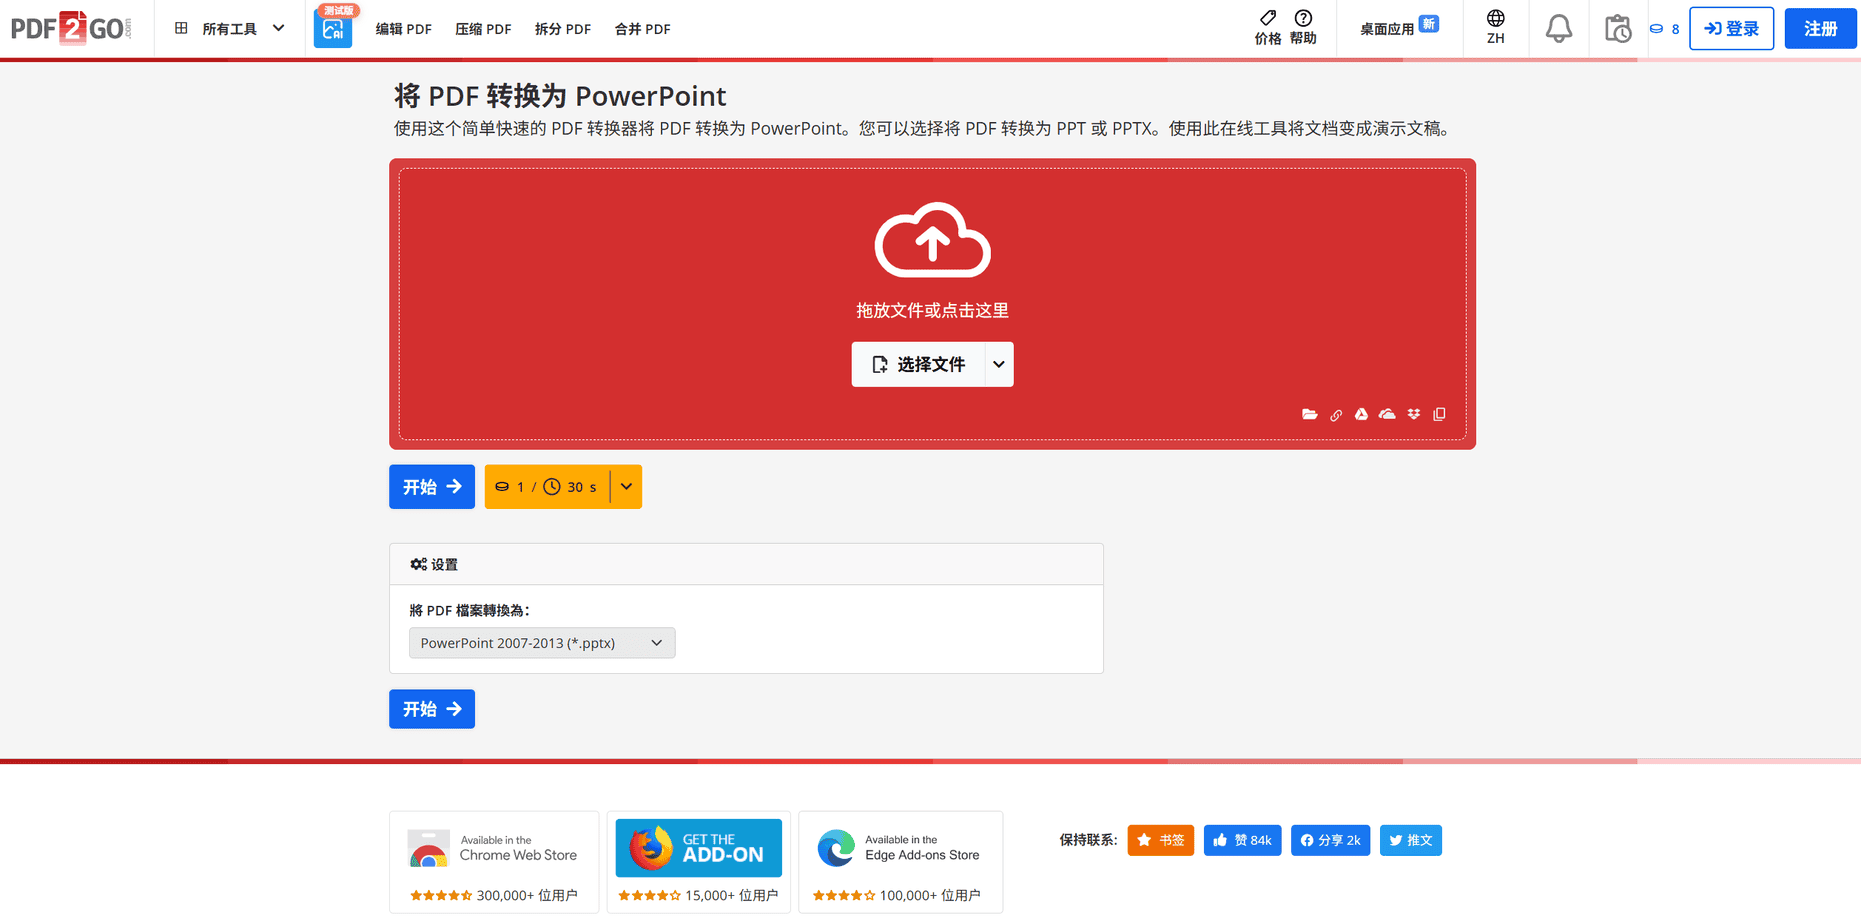This screenshot has width=1861, height=918.
Task: Click the 注册 register button
Action: 1820,29
